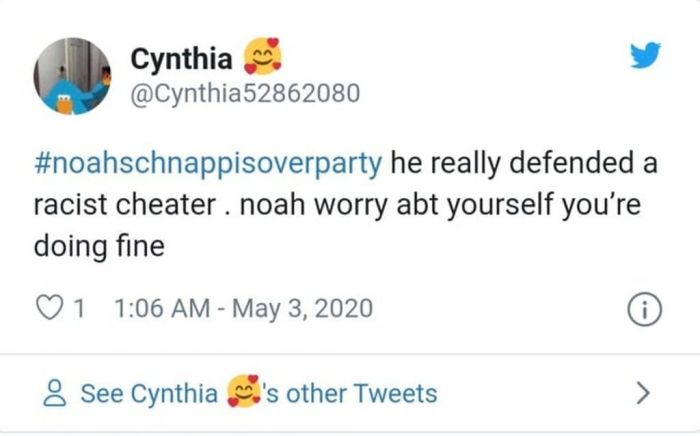Click the words "doing fine" in the tweet

click(99, 246)
